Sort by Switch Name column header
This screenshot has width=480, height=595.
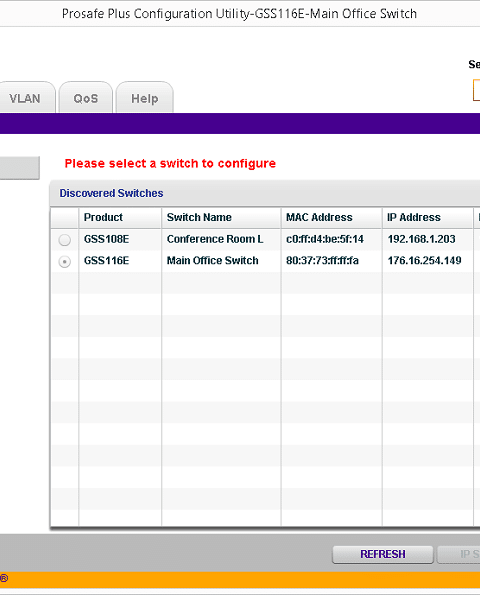(221, 217)
